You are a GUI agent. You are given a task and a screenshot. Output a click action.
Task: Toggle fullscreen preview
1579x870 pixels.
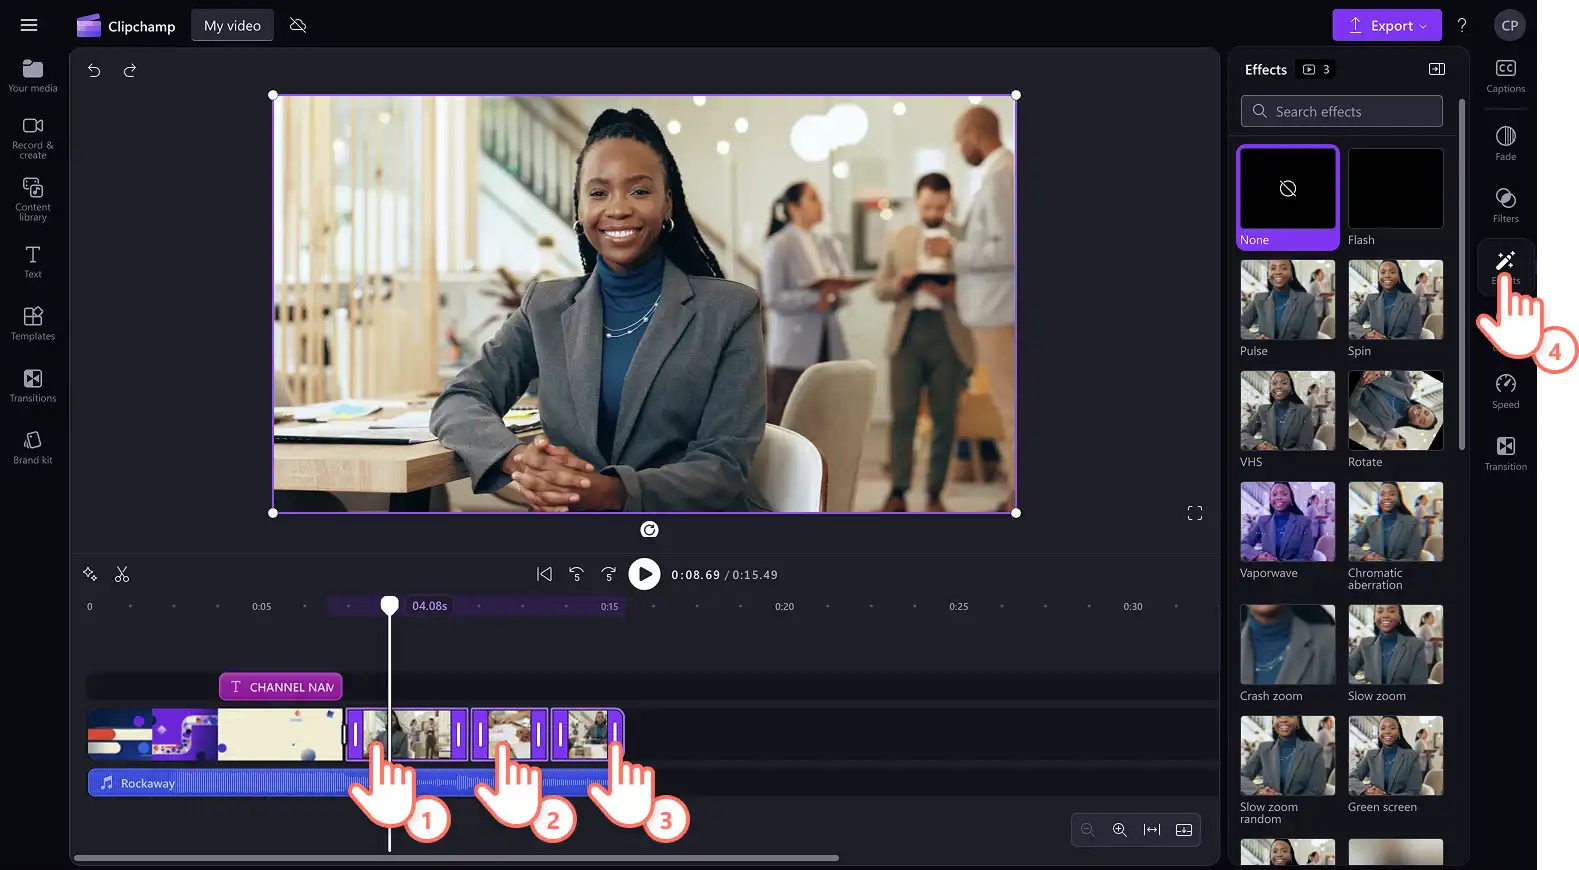pyautogui.click(x=1194, y=513)
